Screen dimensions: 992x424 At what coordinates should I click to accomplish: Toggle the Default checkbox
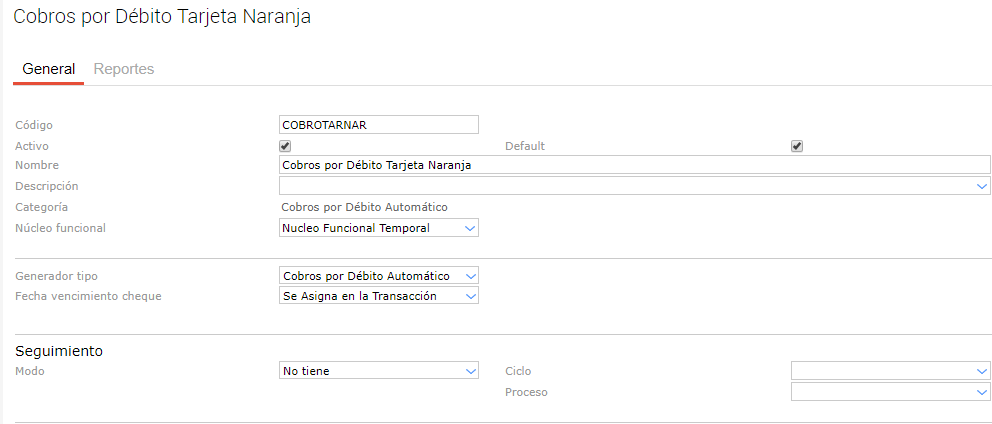coord(797,146)
